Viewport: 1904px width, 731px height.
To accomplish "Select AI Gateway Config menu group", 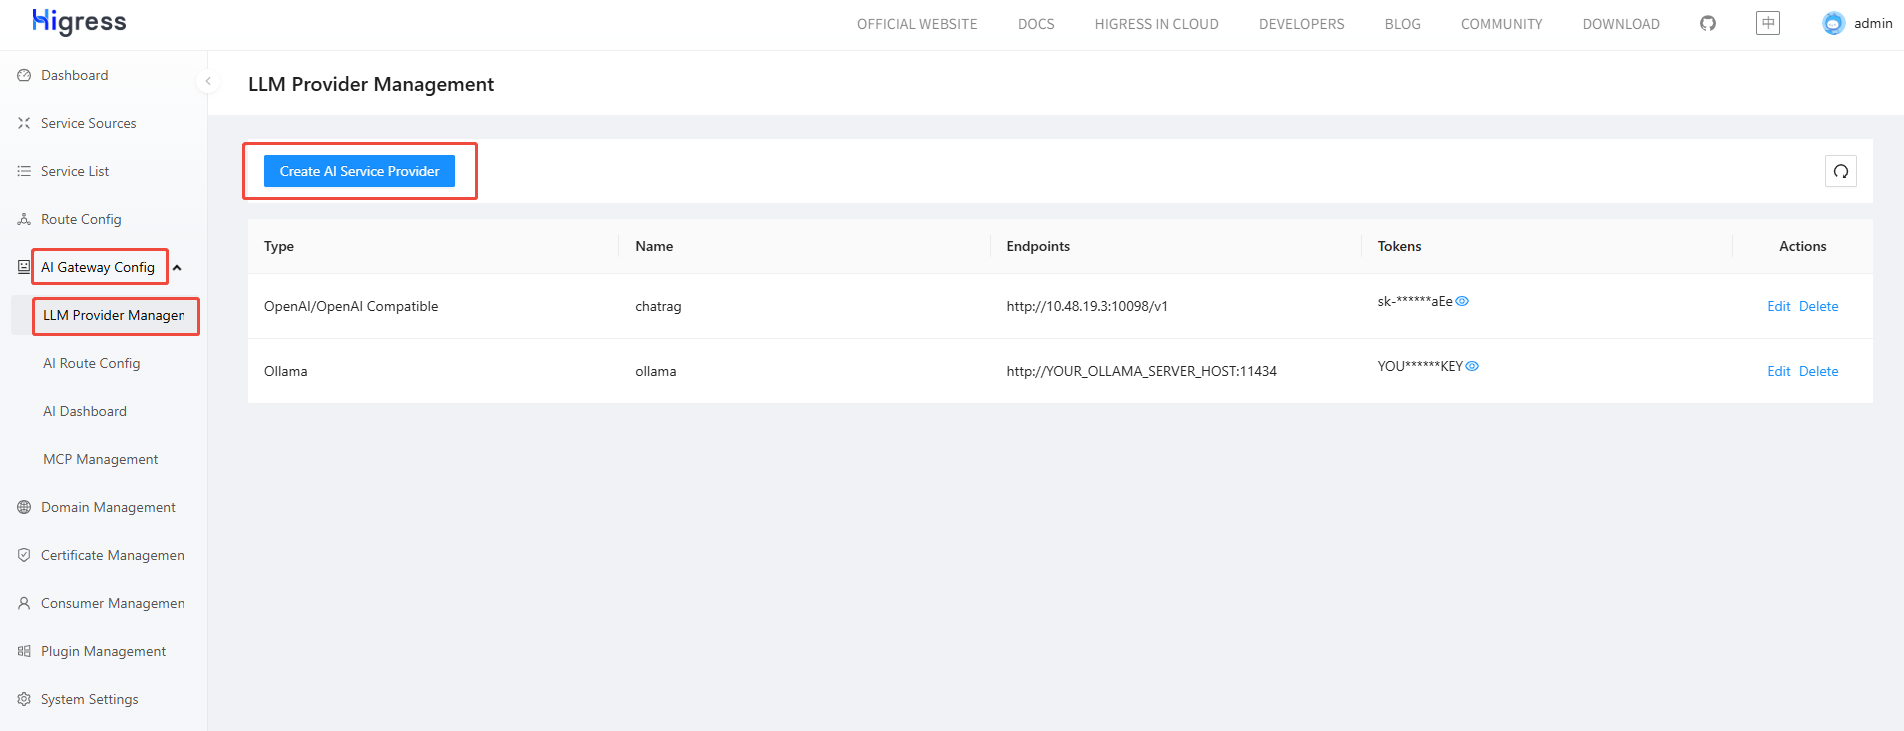I will [x=98, y=267].
